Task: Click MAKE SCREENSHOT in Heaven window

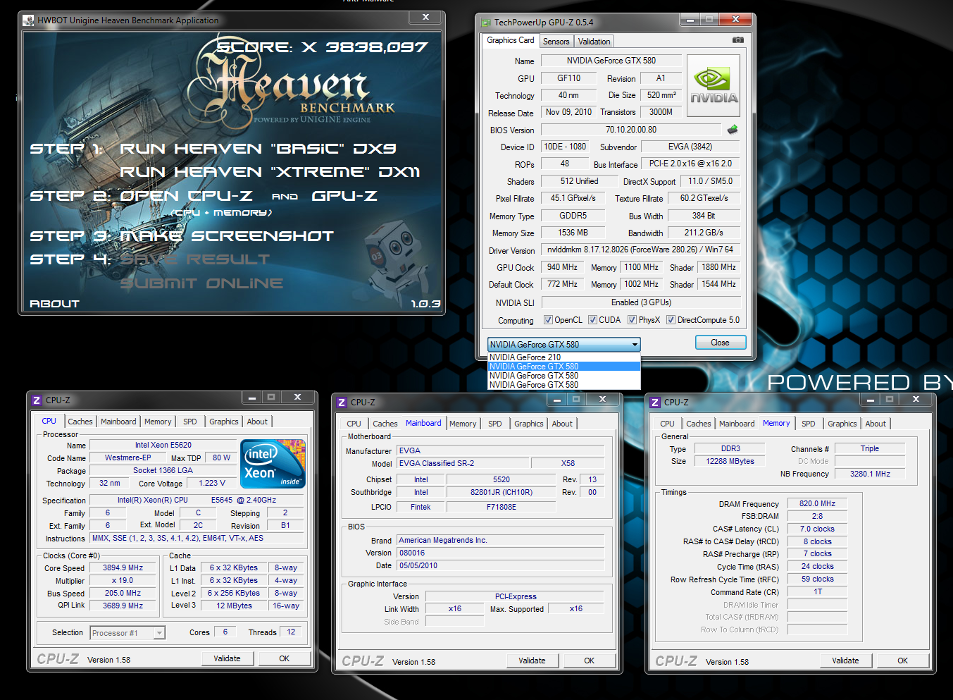Action: 227,236
